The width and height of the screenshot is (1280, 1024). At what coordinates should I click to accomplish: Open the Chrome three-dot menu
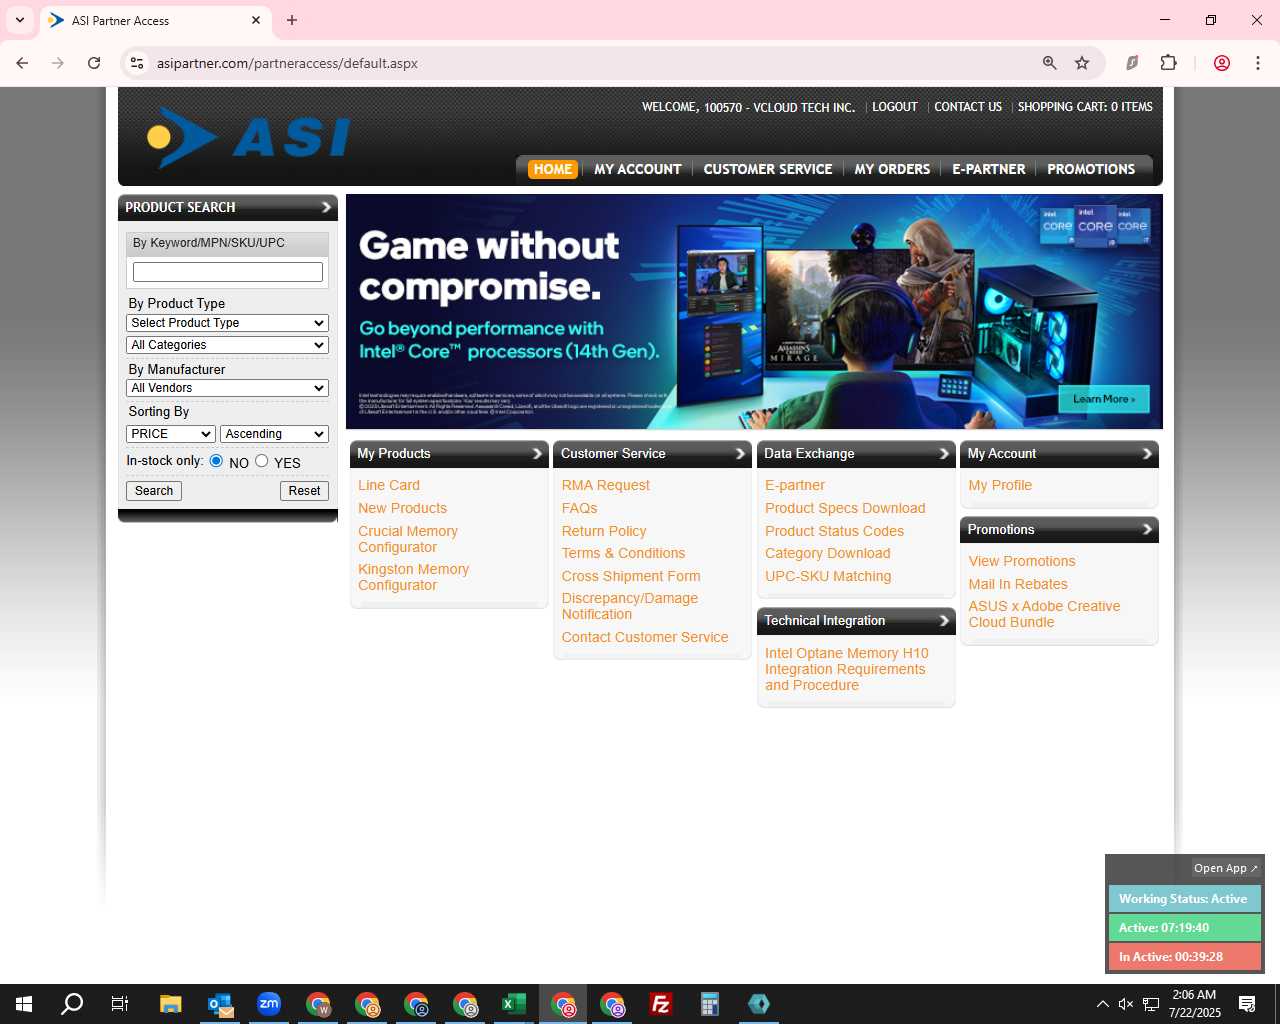[x=1257, y=63]
